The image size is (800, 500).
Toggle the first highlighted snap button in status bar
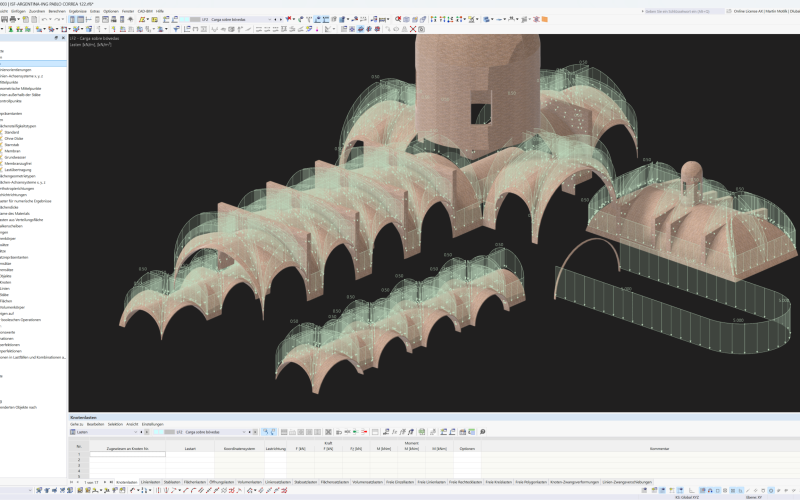(703, 490)
